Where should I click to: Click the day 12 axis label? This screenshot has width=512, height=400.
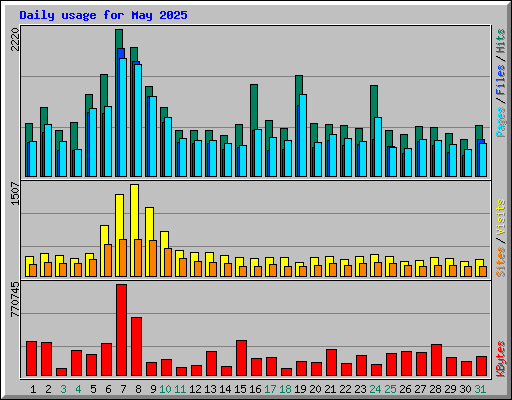[195, 389]
